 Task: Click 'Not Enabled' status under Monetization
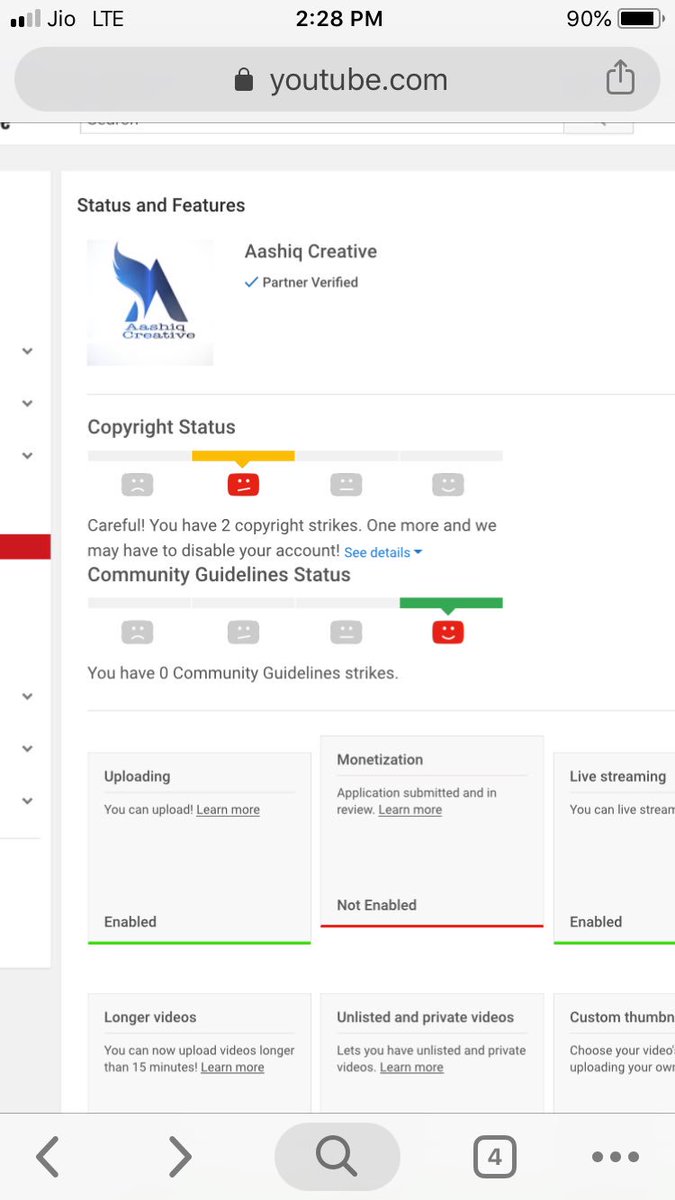pyautogui.click(x=377, y=905)
